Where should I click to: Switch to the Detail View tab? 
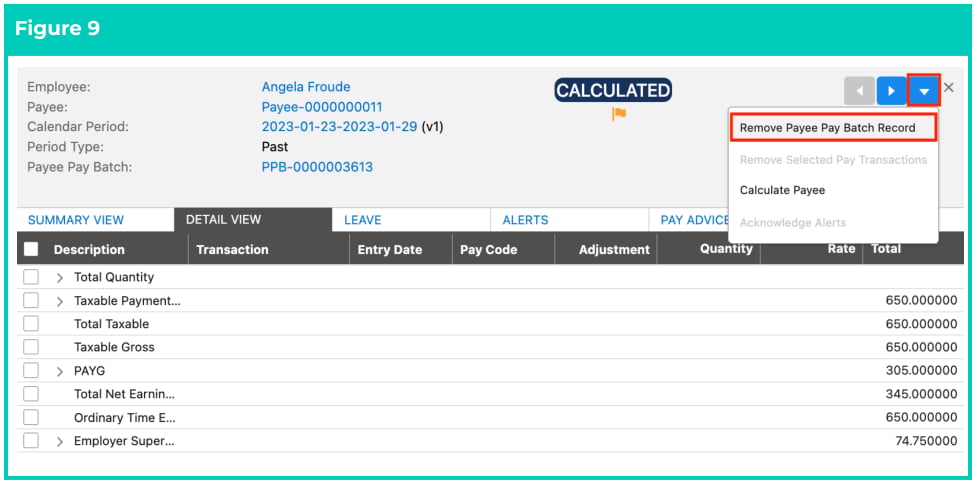coord(253,220)
